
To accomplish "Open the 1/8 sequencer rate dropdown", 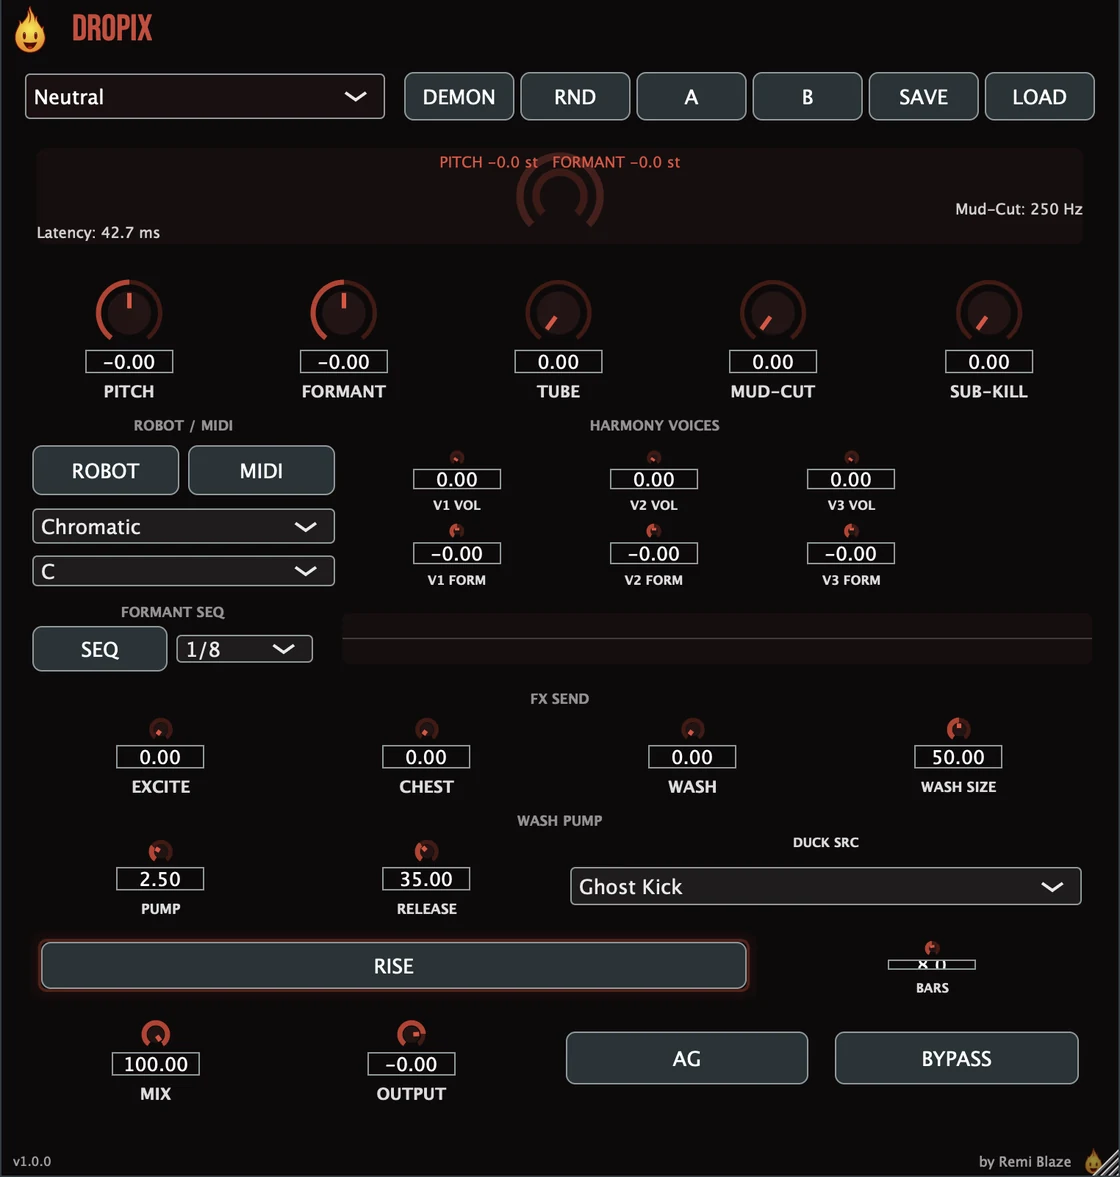I will [x=245, y=649].
